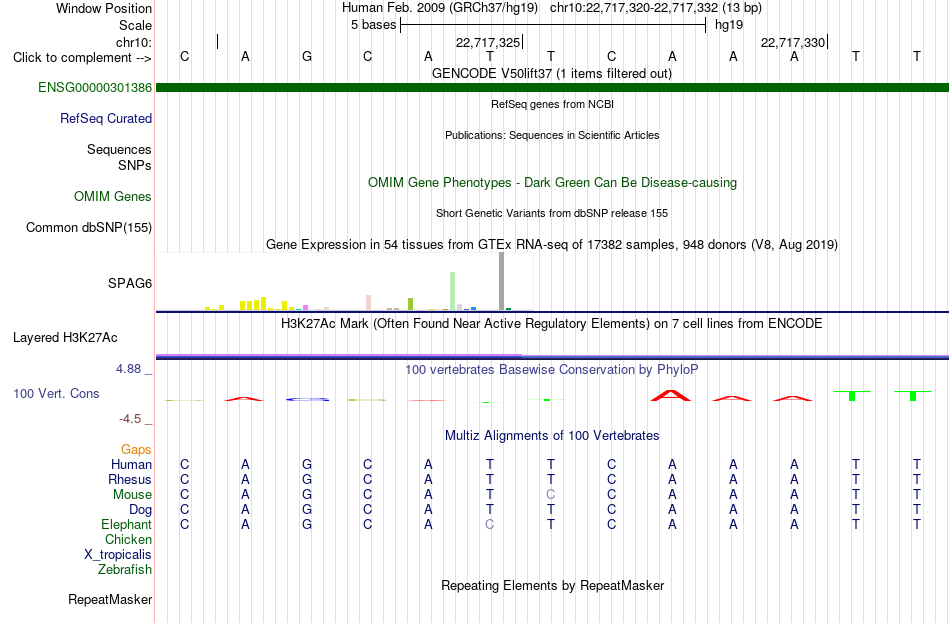
Task: Select the Dog species label
Action: tap(140, 510)
